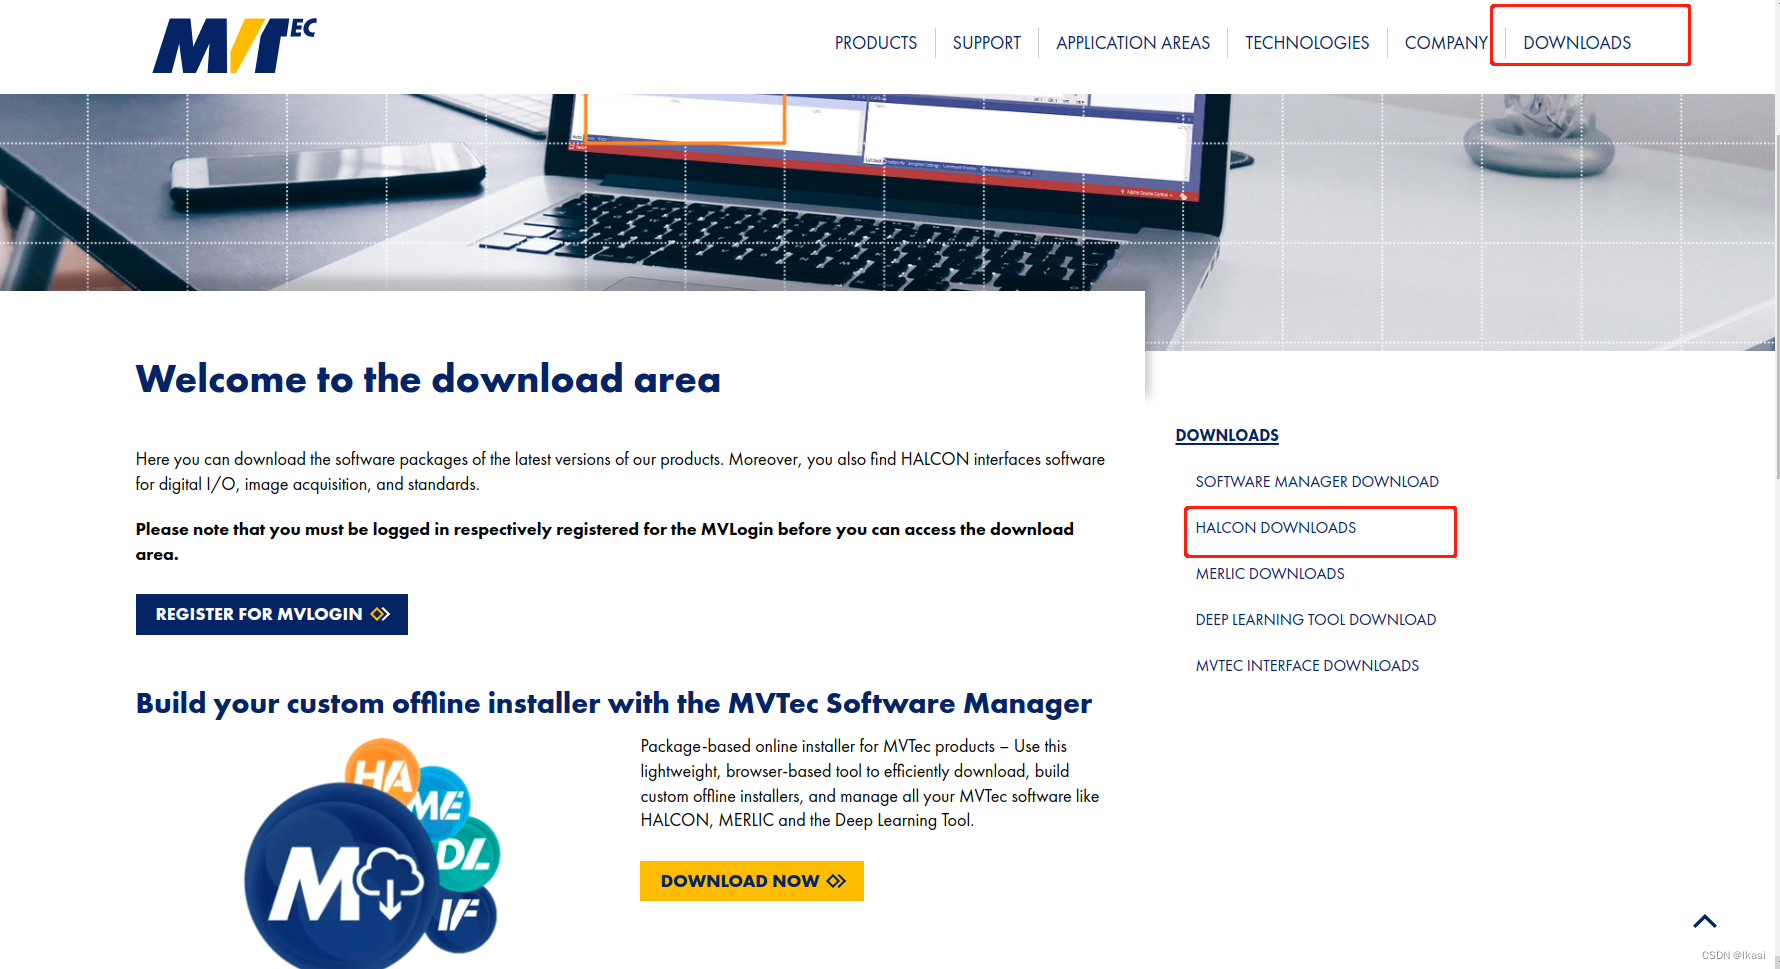Screen dimensions: 1780x969
Task: Open the DOWNLOADS menu in header
Action: tap(1577, 43)
